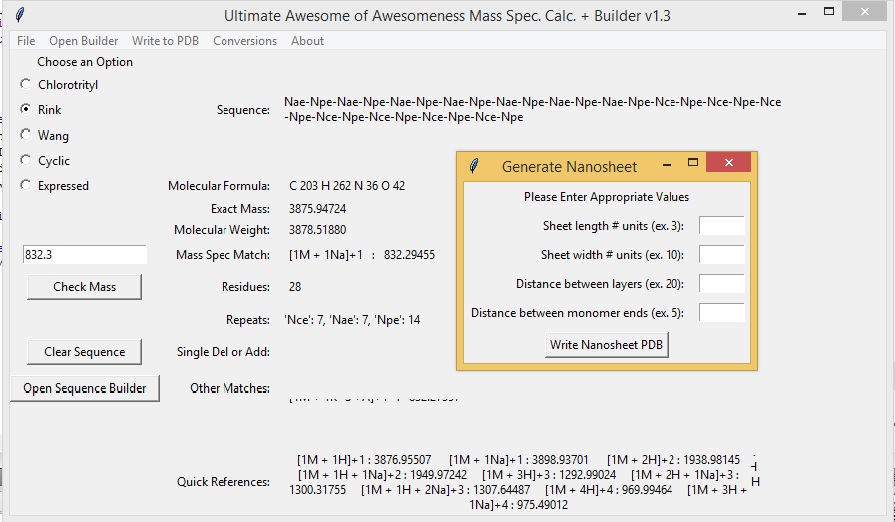This screenshot has height=522, width=895.
Task: Click the Distance between layers field
Action: [721, 284]
